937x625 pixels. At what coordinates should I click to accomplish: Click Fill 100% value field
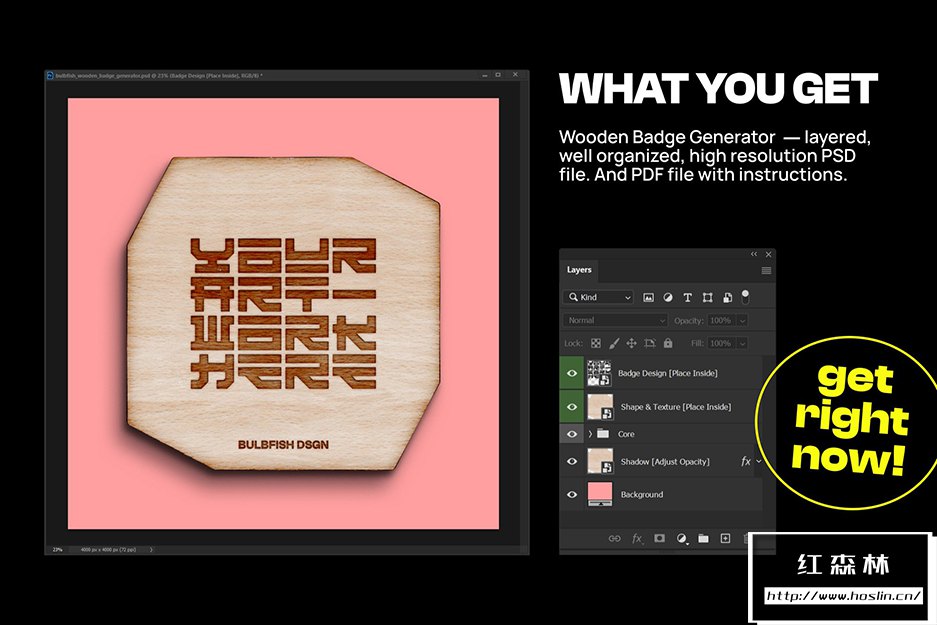tap(721, 344)
